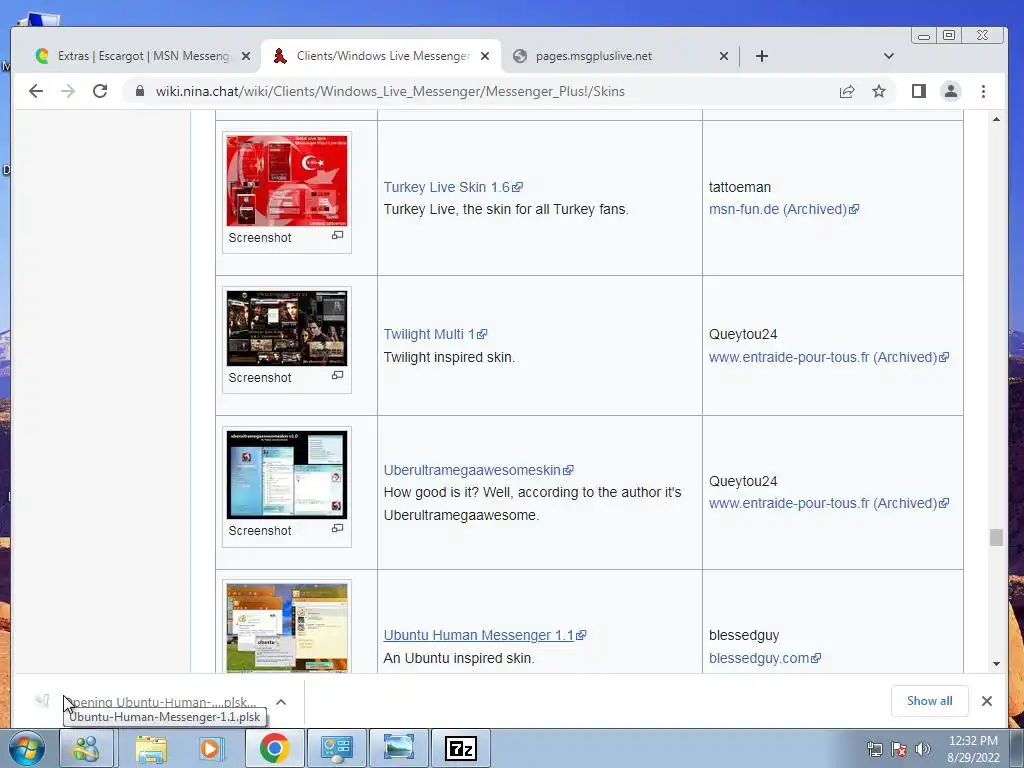Open Windows Live Messenger taskbar icon
This screenshot has width=1024, height=768.
pyautogui.click(x=86, y=748)
